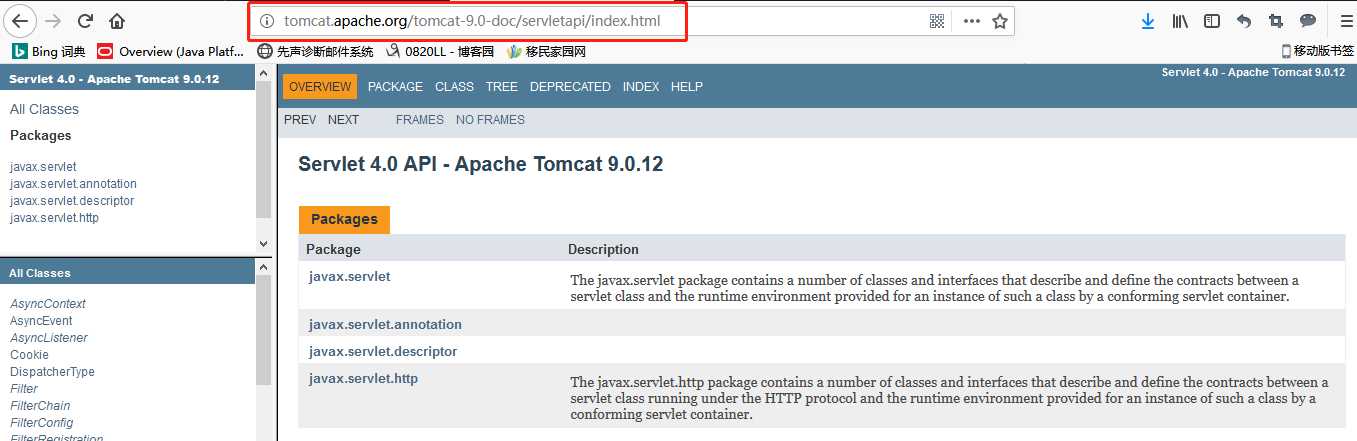Open javax.servlet.http in left packages list

click(x=54, y=218)
